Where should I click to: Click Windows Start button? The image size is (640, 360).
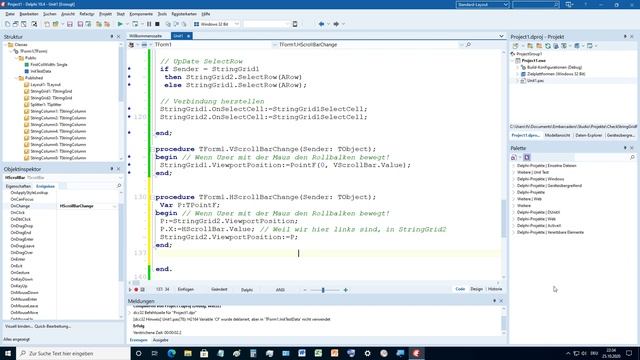coord(8,353)
